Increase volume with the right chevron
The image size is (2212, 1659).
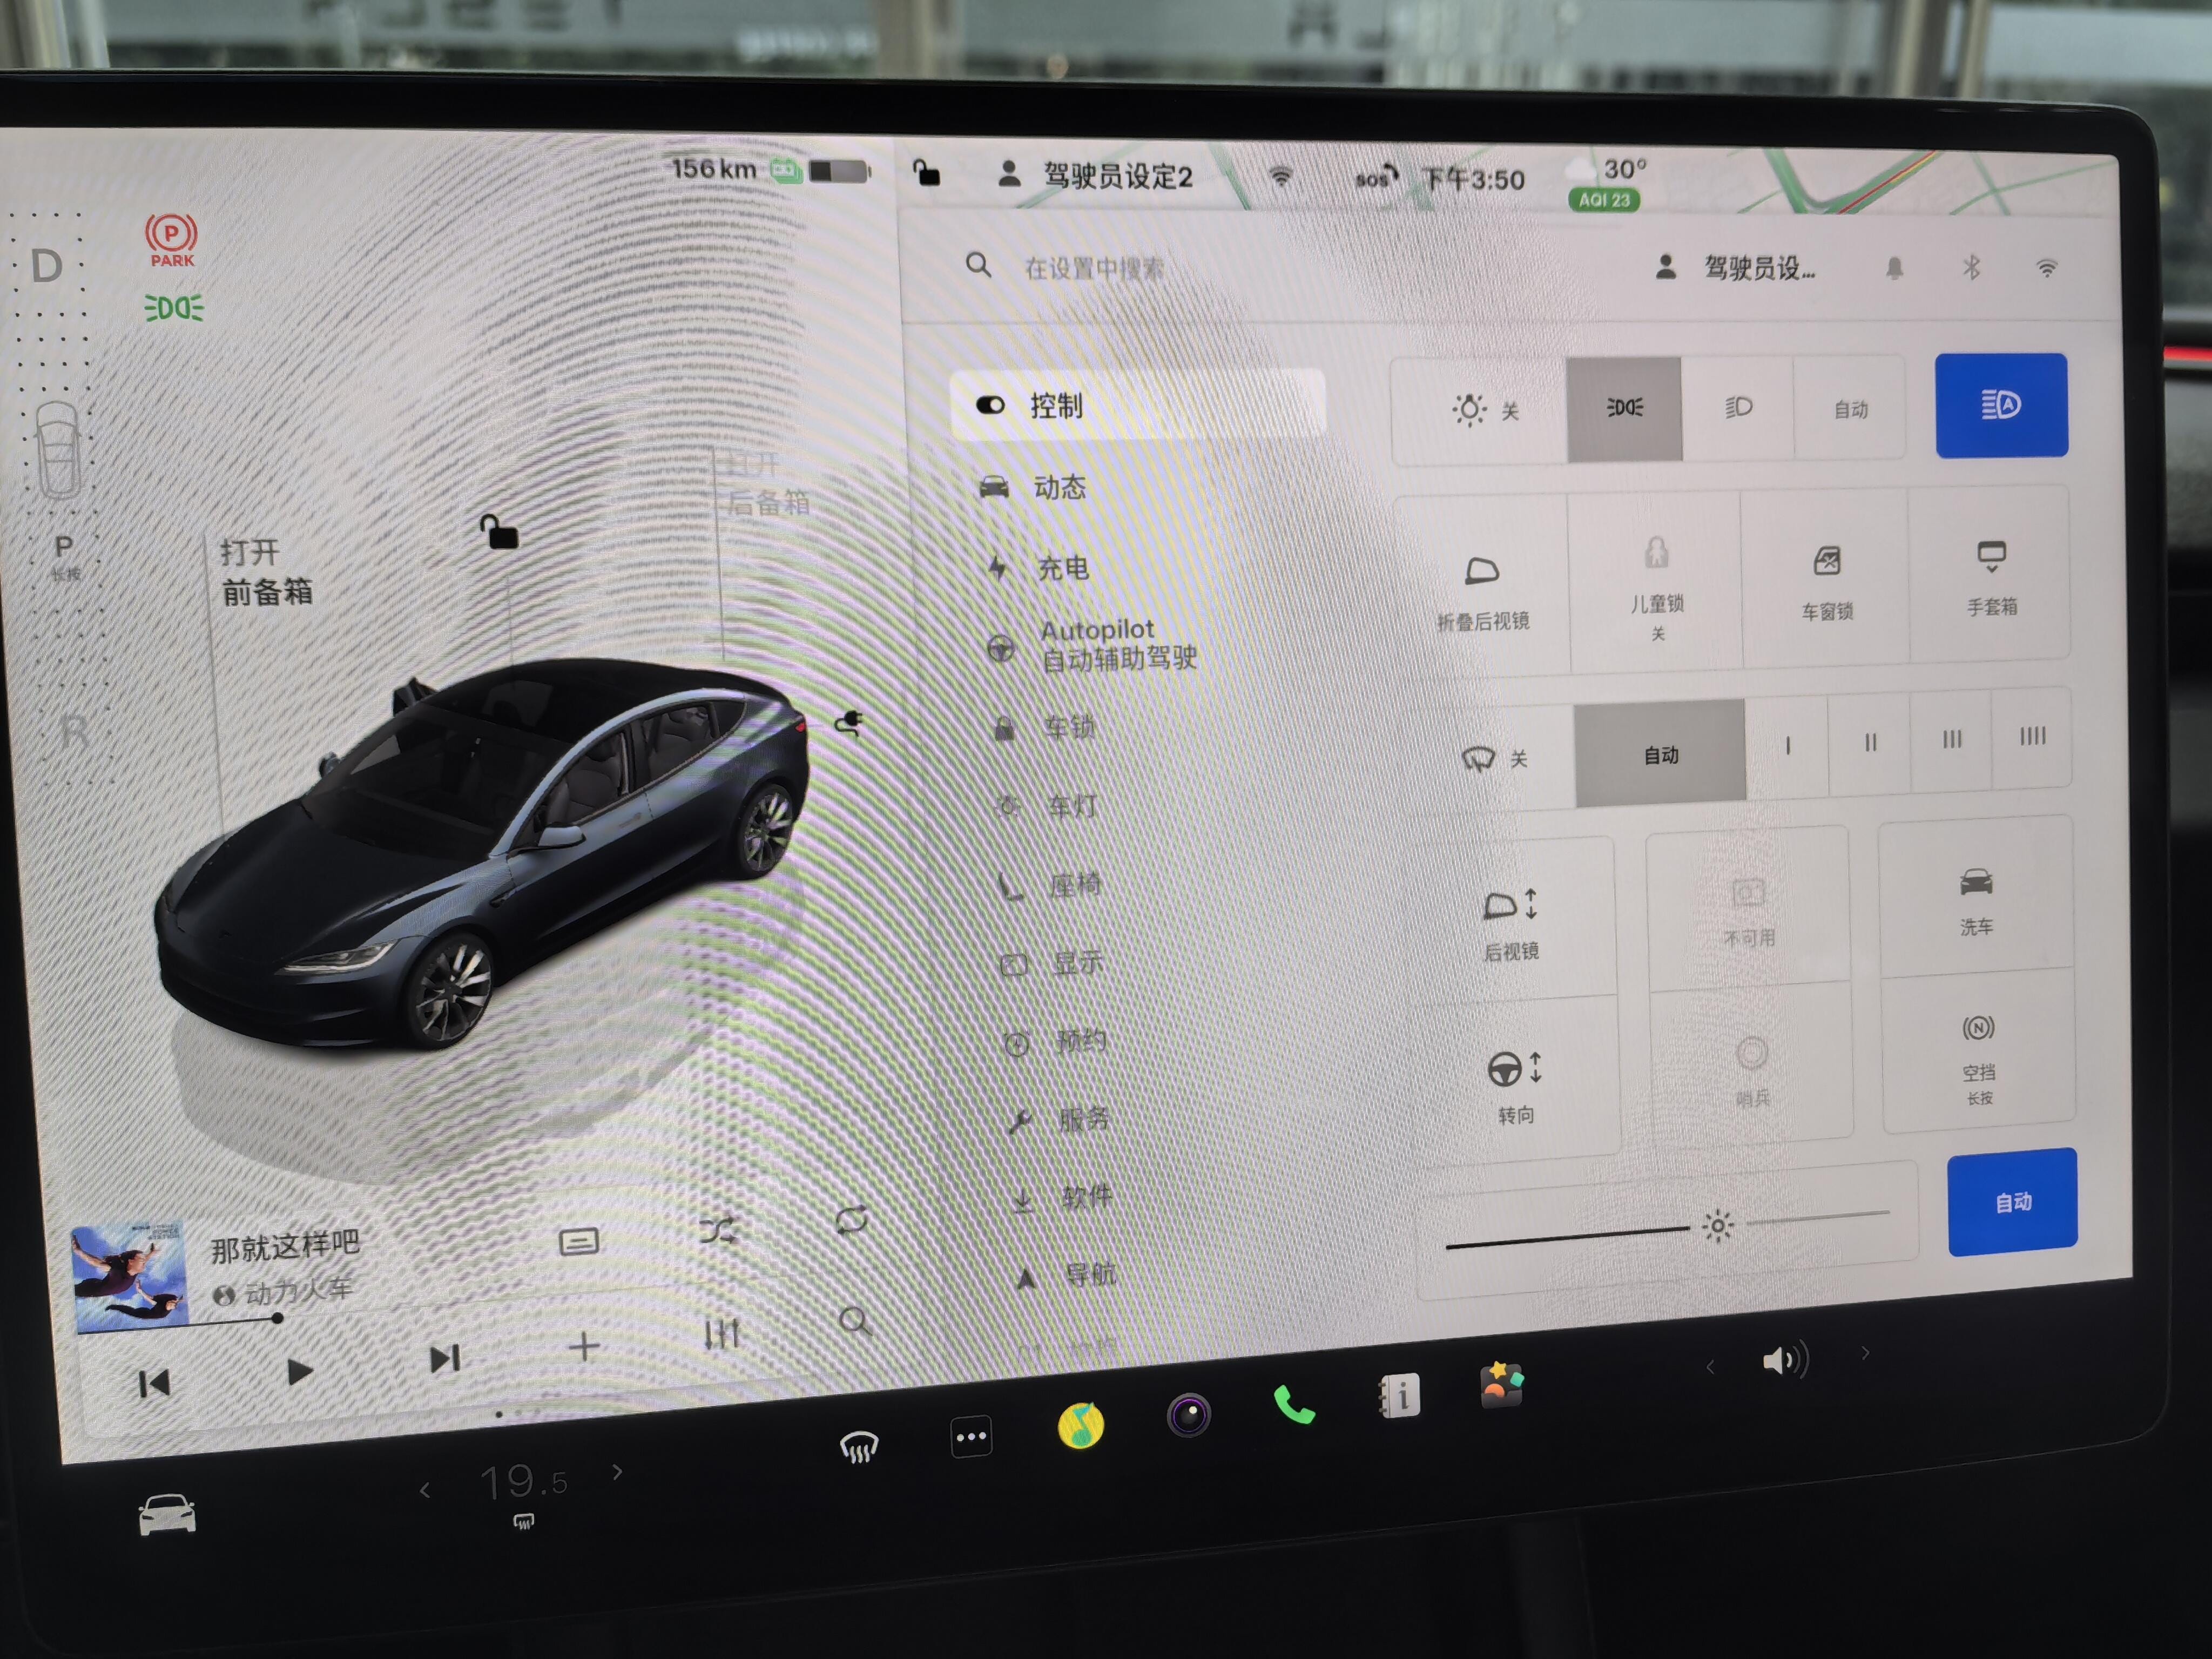click(x=1865, y=1353)
